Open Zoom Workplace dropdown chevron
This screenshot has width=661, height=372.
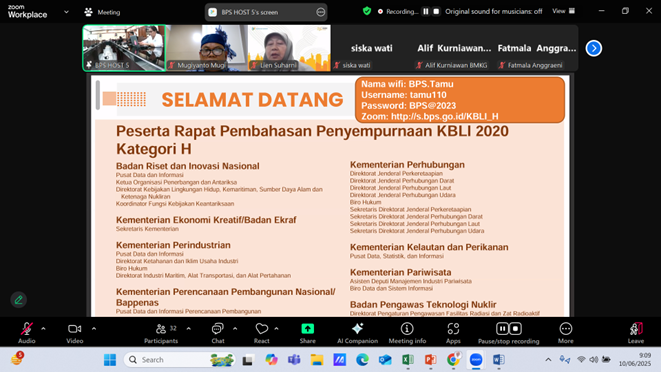click(66, 12)
